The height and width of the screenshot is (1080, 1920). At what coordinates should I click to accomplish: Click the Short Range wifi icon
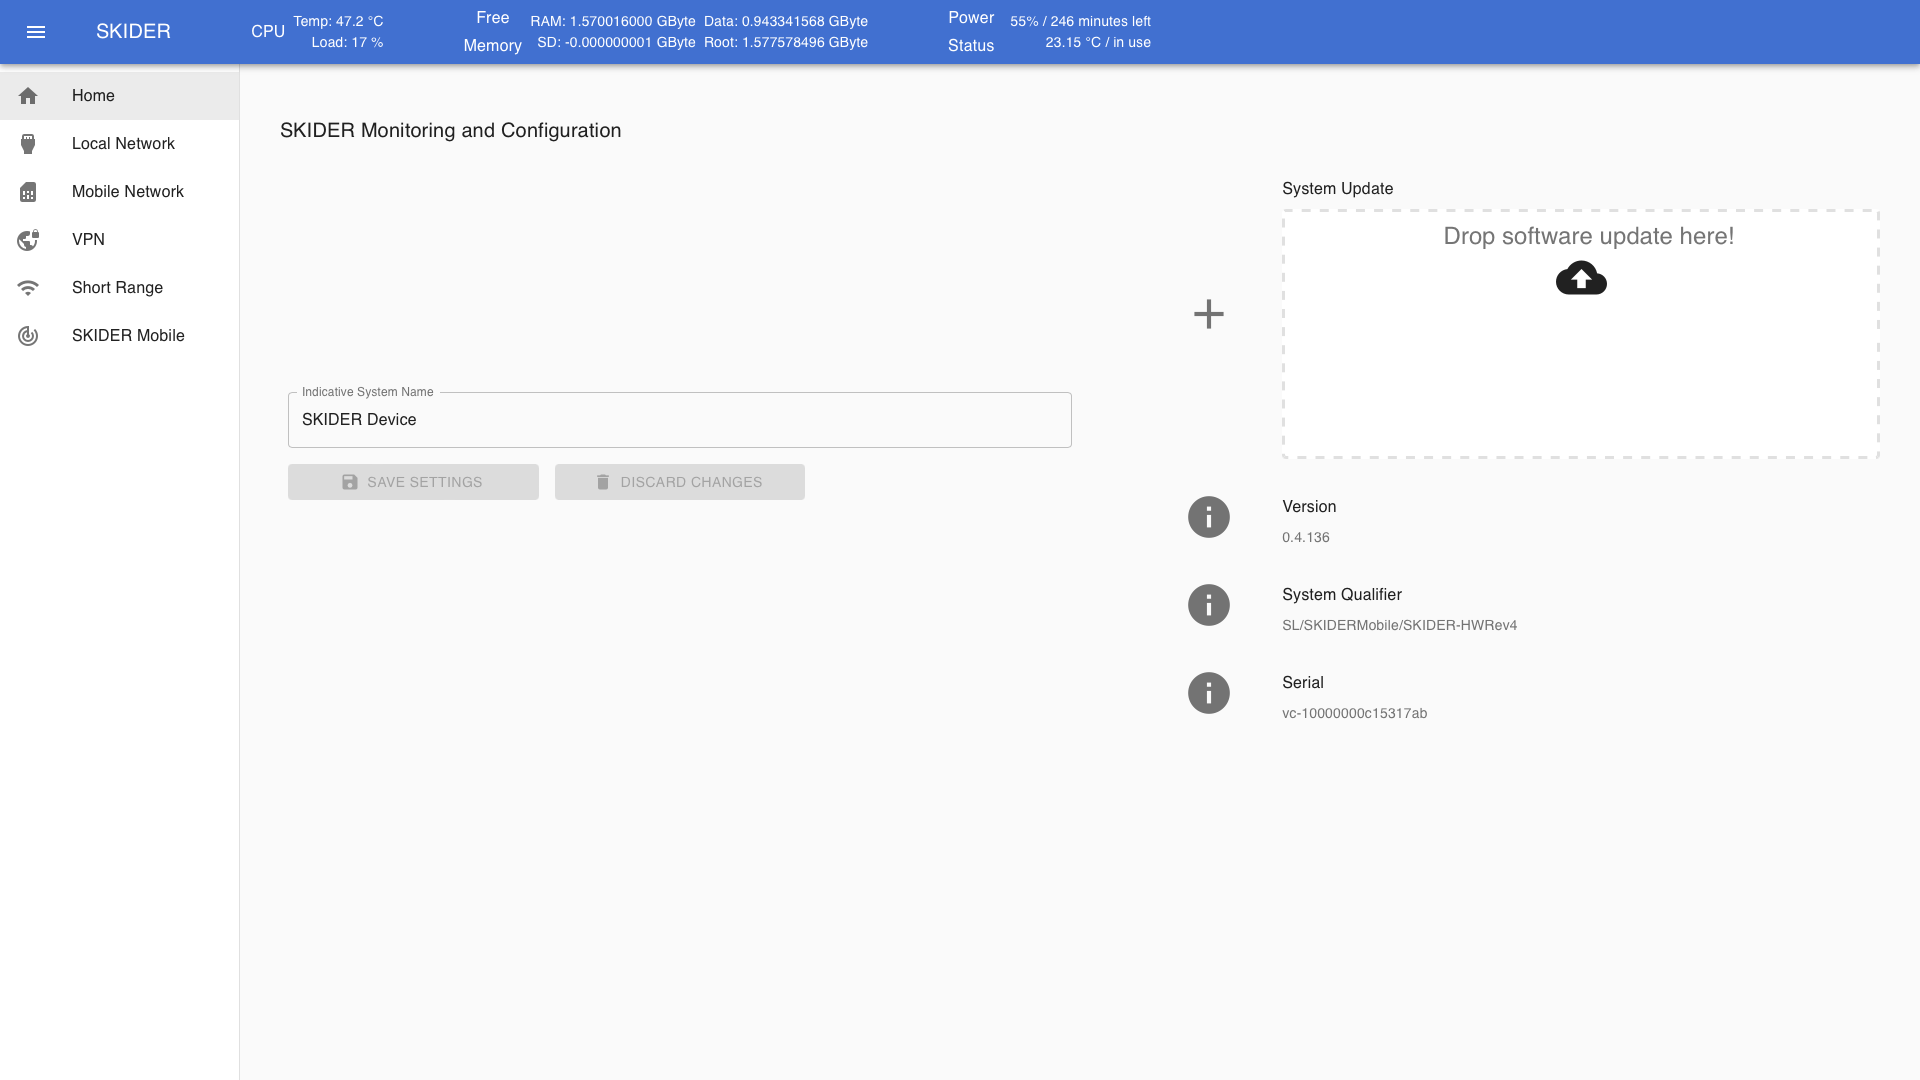click(x=28, y=288)
